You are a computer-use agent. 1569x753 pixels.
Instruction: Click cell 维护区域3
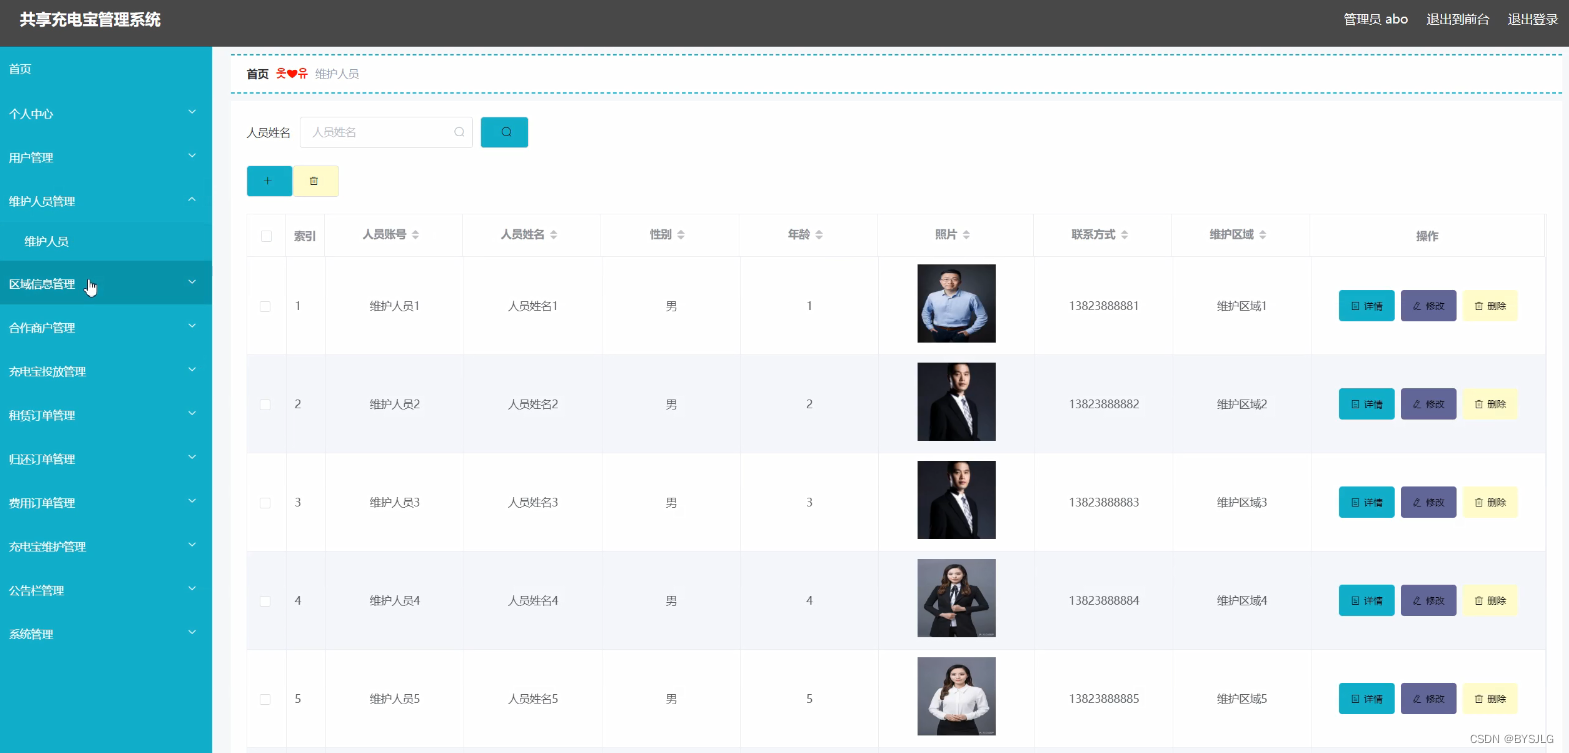1242,502
